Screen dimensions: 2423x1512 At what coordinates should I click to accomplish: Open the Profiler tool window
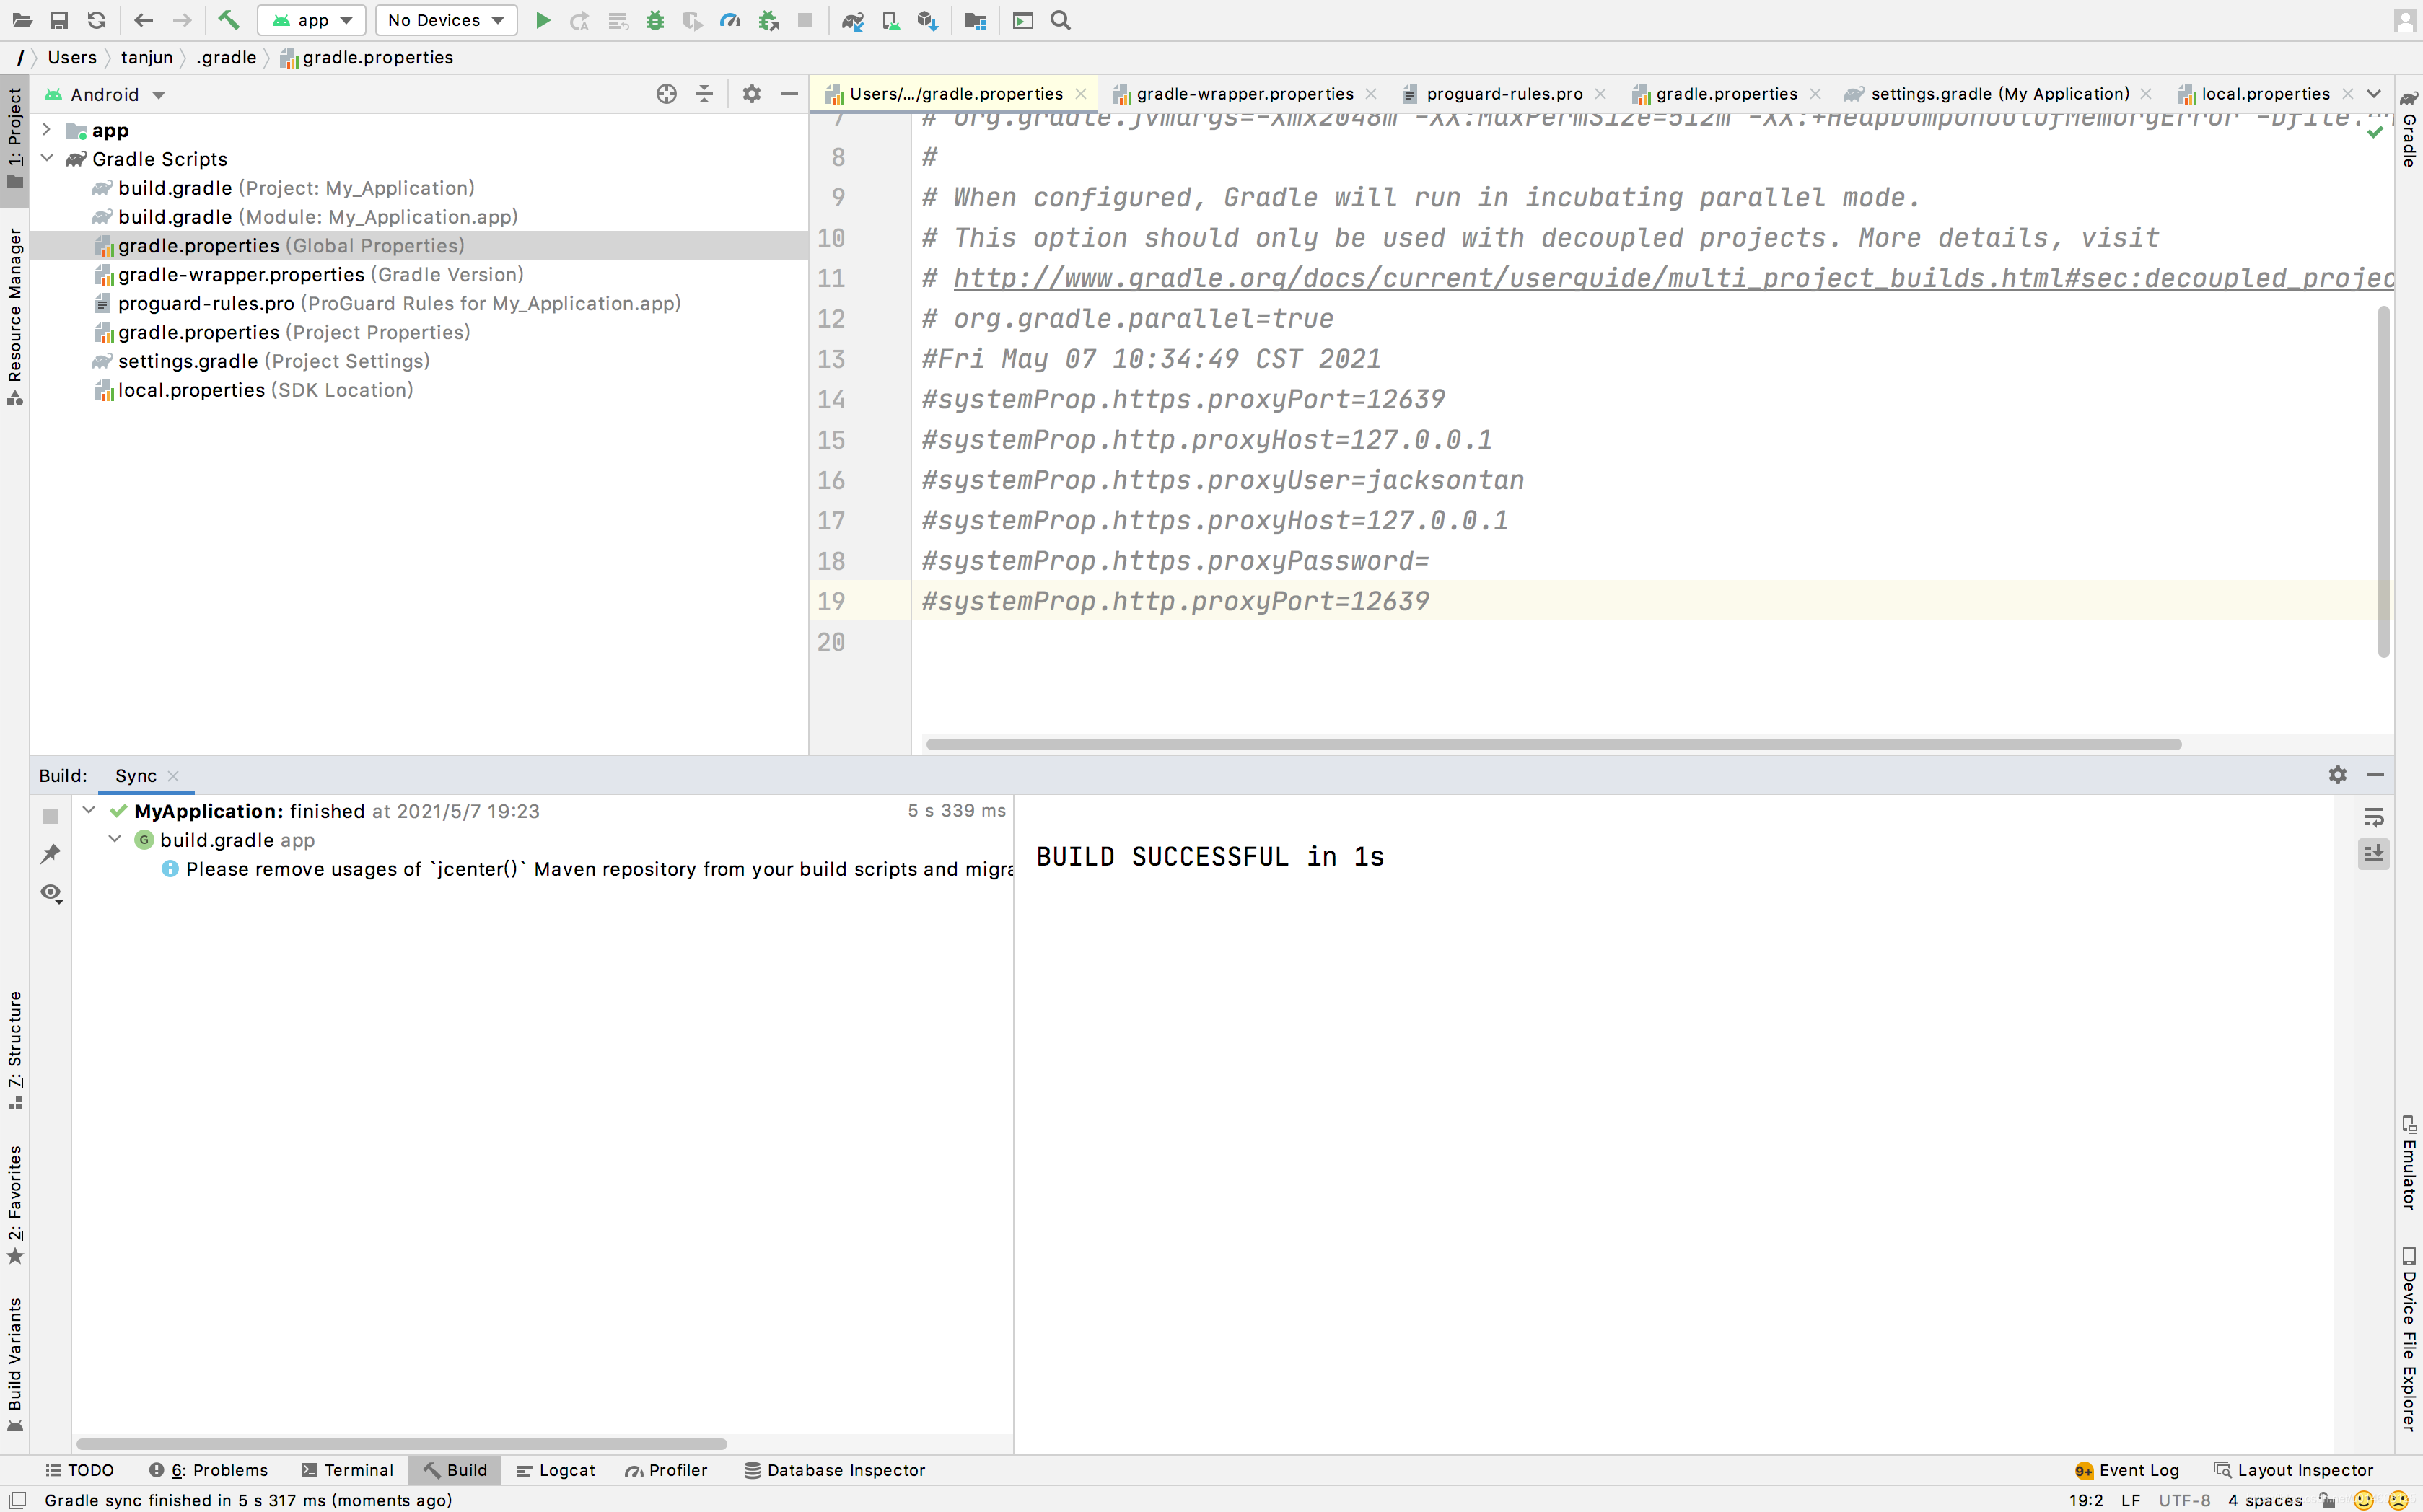(667, 1470)
